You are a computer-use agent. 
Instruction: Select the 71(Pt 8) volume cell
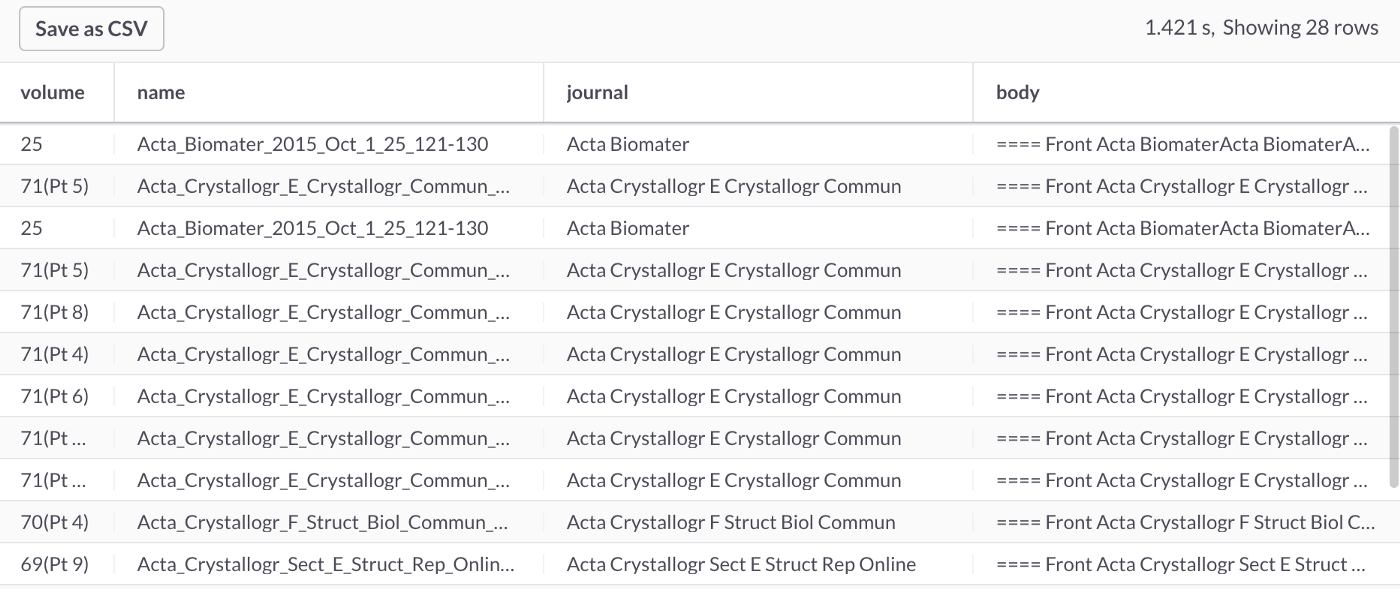pyautogui.click(x=55, y=313)
